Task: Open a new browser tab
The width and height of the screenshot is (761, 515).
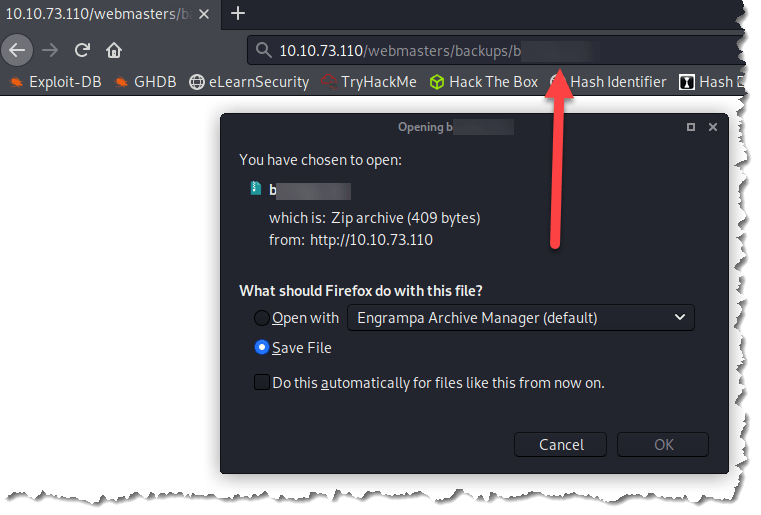Action: (238, 14)
